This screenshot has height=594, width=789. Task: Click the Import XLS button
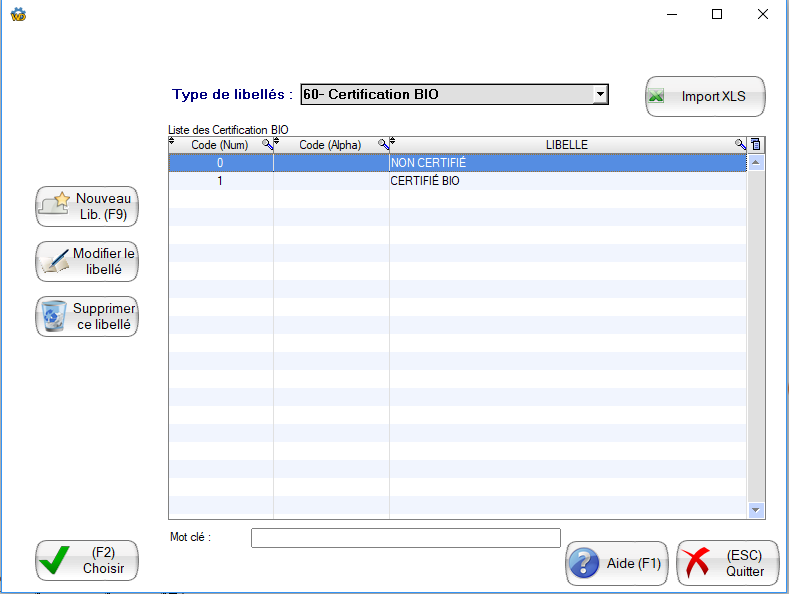coord(705,97)
